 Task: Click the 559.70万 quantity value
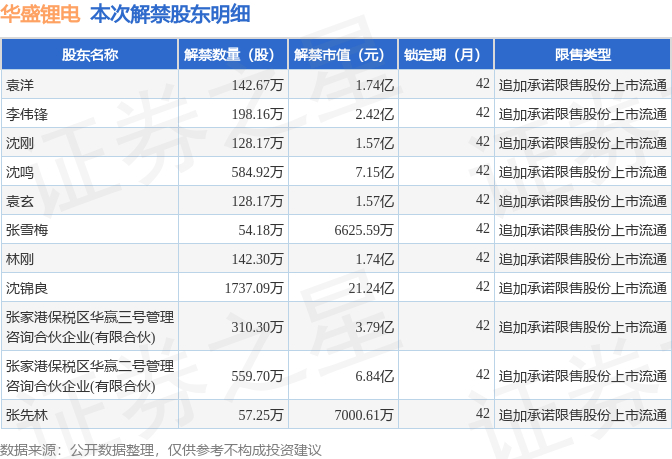pos(257,376)
